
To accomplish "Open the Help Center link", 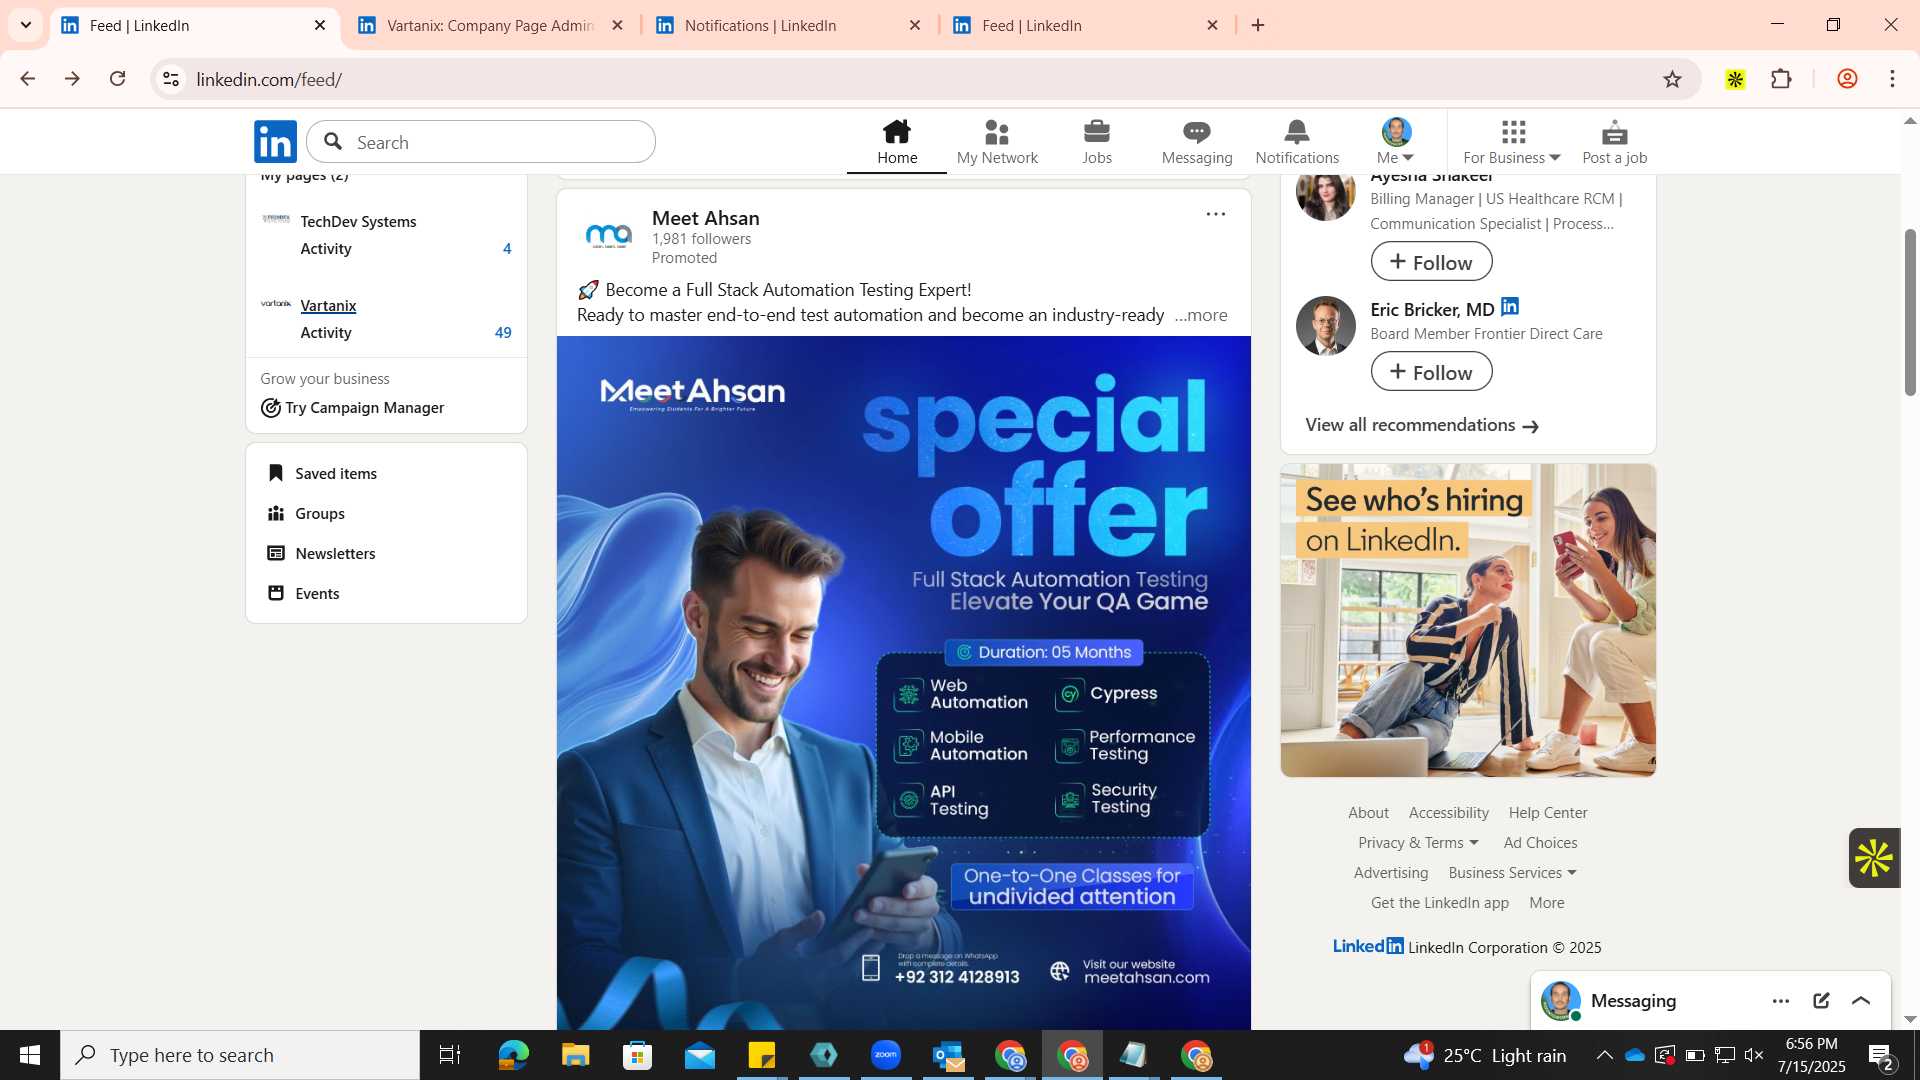I will tap(1547, 813).
